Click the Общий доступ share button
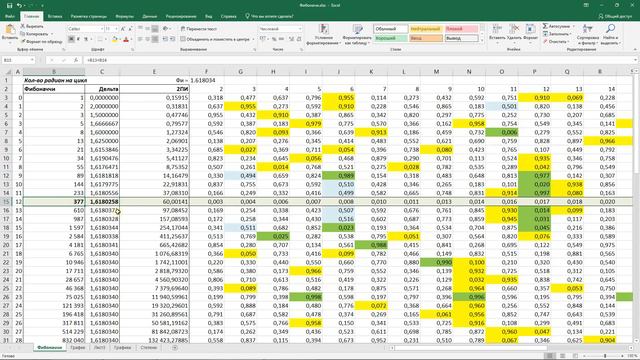The image size is (640, 360). click(x=615, y=16)
